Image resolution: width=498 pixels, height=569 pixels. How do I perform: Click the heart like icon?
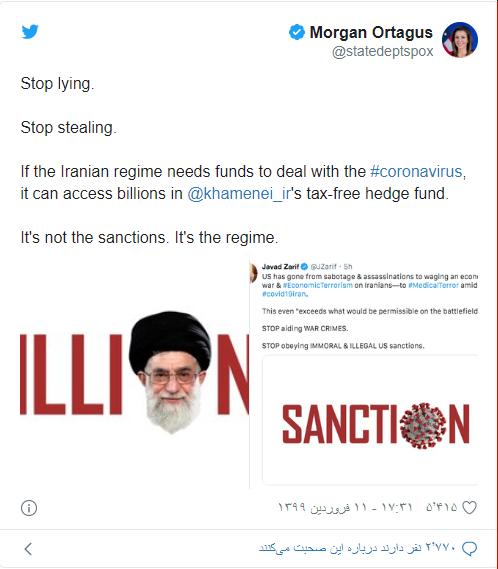click(x=469, y=507)
